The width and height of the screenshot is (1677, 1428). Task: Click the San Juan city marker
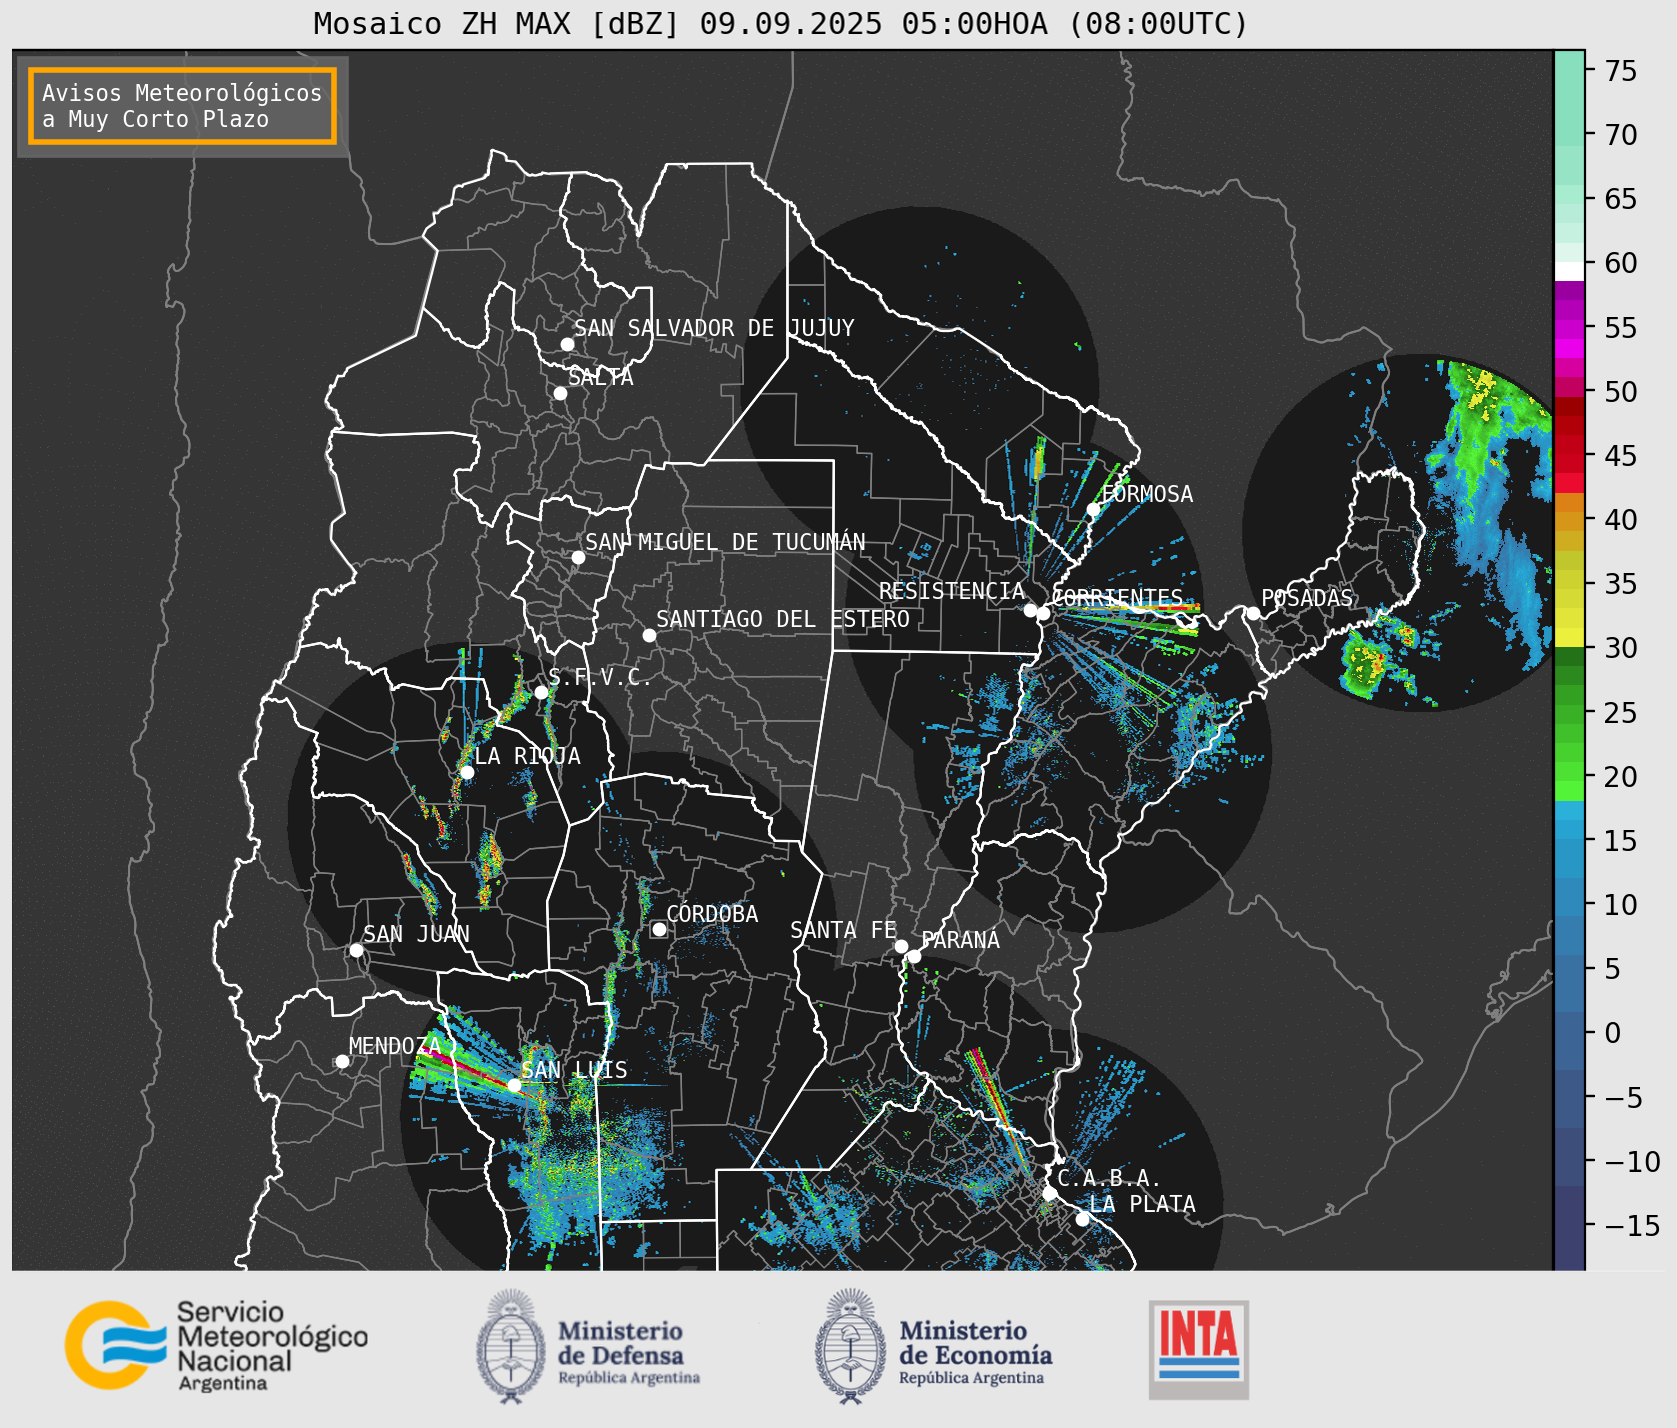[x=356, y=950]
